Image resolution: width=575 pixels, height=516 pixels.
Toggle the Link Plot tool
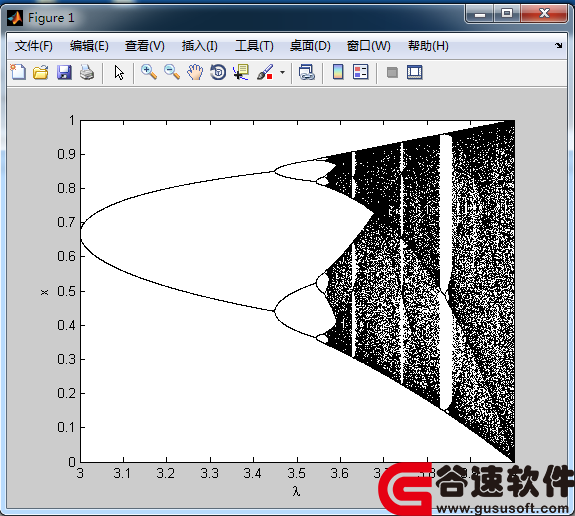click(307, 72)
